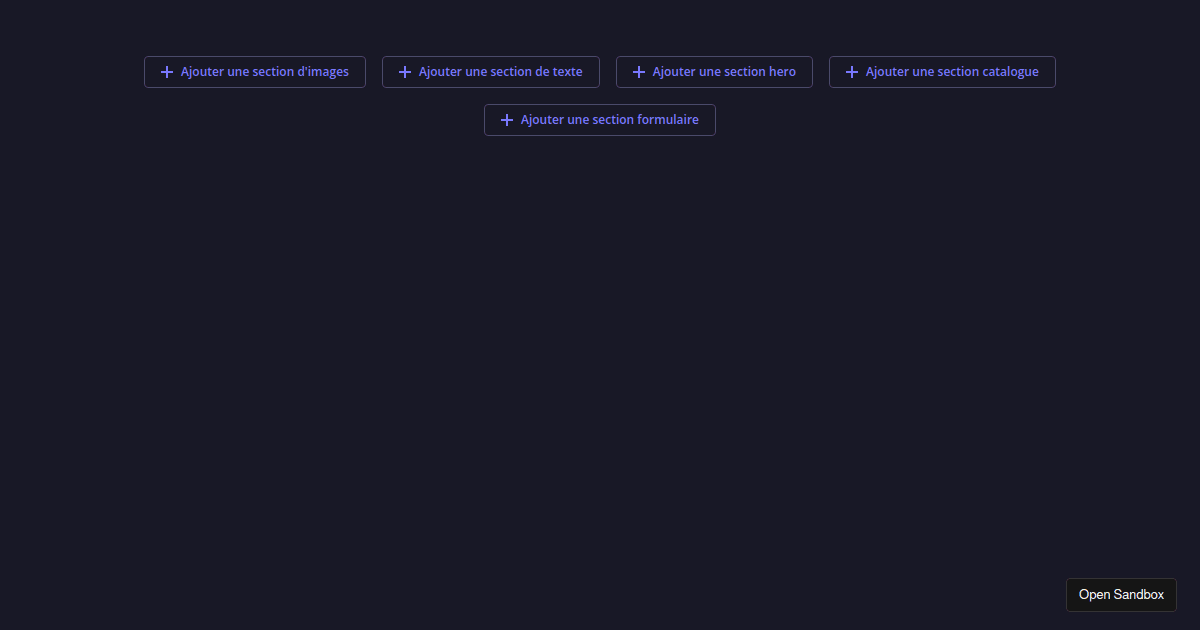Click 'Ajouter une section formulaire'
1200x630 pixels.
click(x=599, y=119)
